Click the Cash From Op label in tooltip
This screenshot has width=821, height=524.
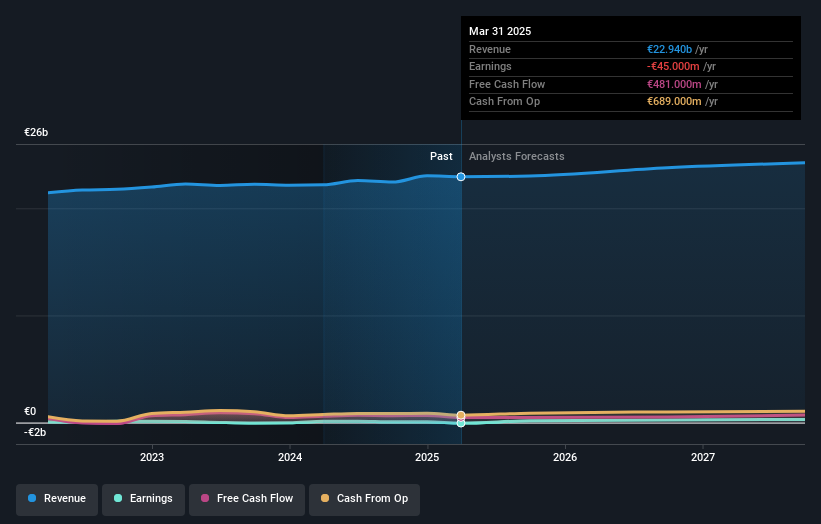click(504, 102)
